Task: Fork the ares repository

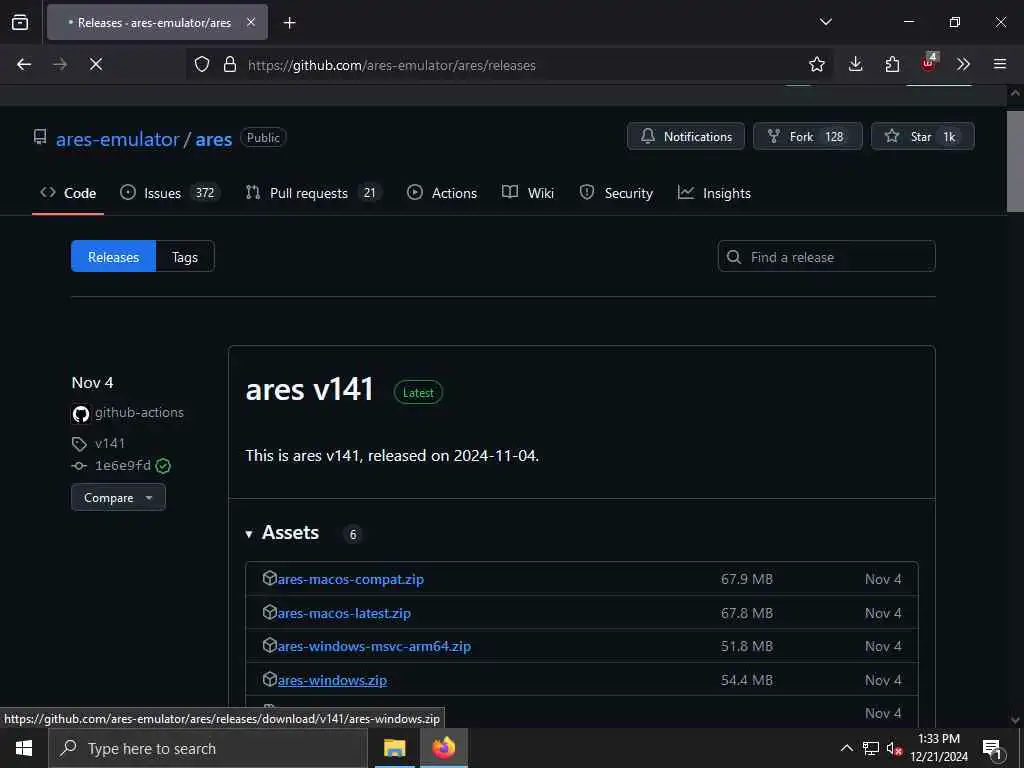Action: 808,136
